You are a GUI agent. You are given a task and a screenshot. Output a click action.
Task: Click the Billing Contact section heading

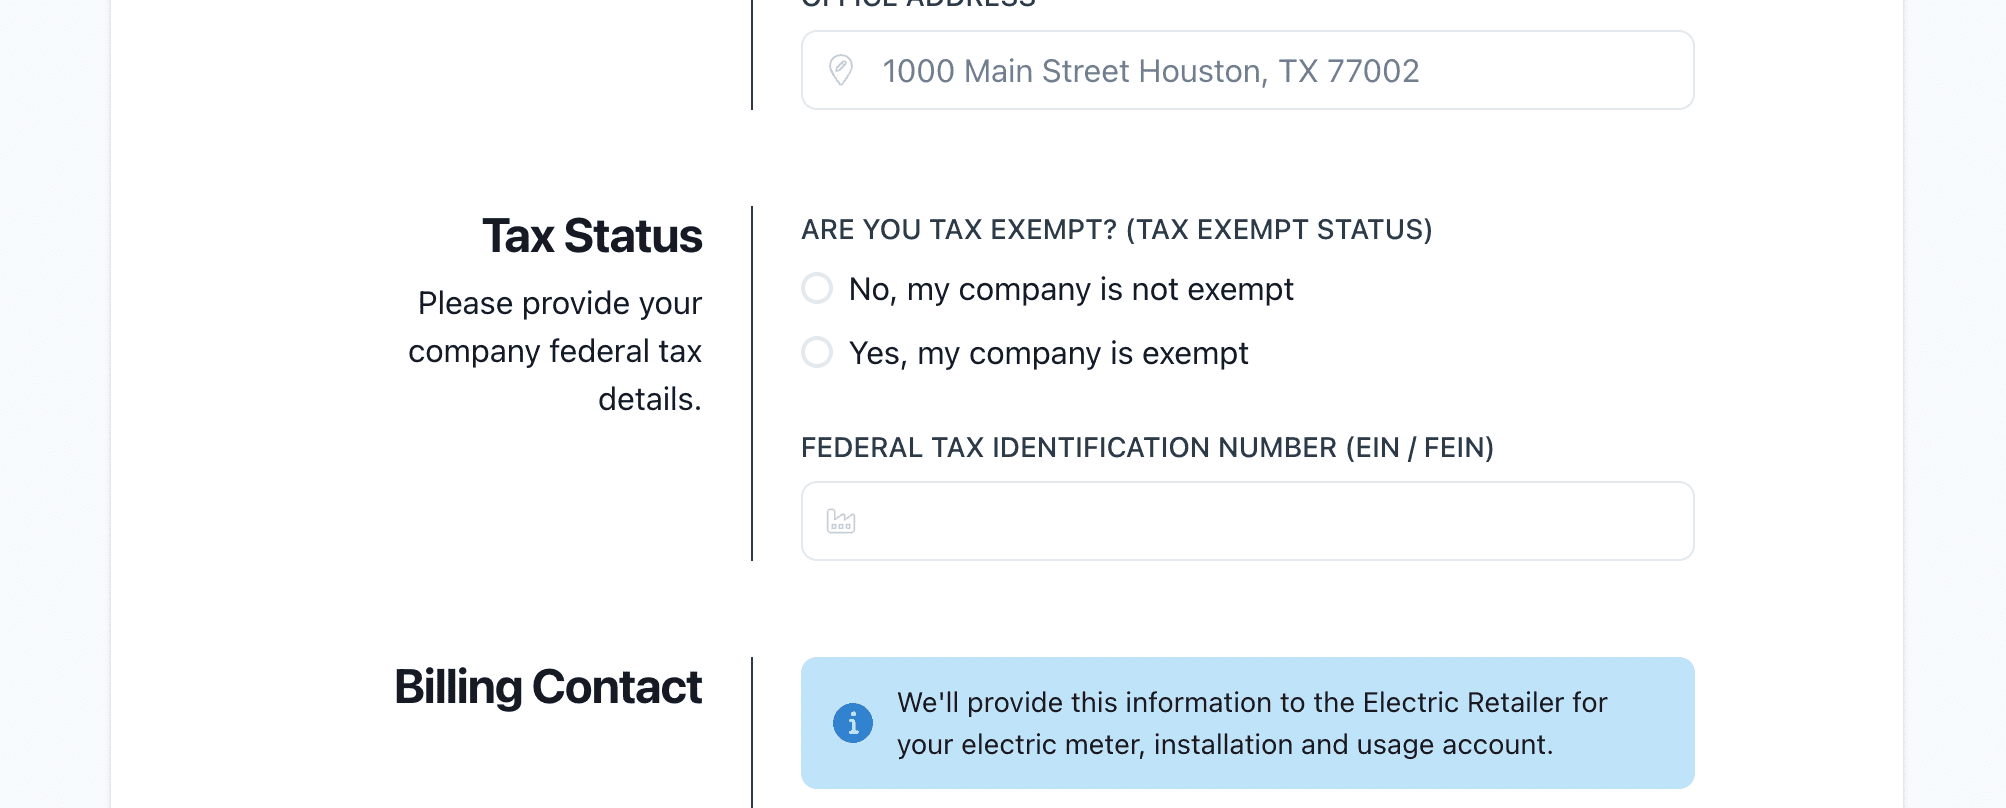point(548,687)
